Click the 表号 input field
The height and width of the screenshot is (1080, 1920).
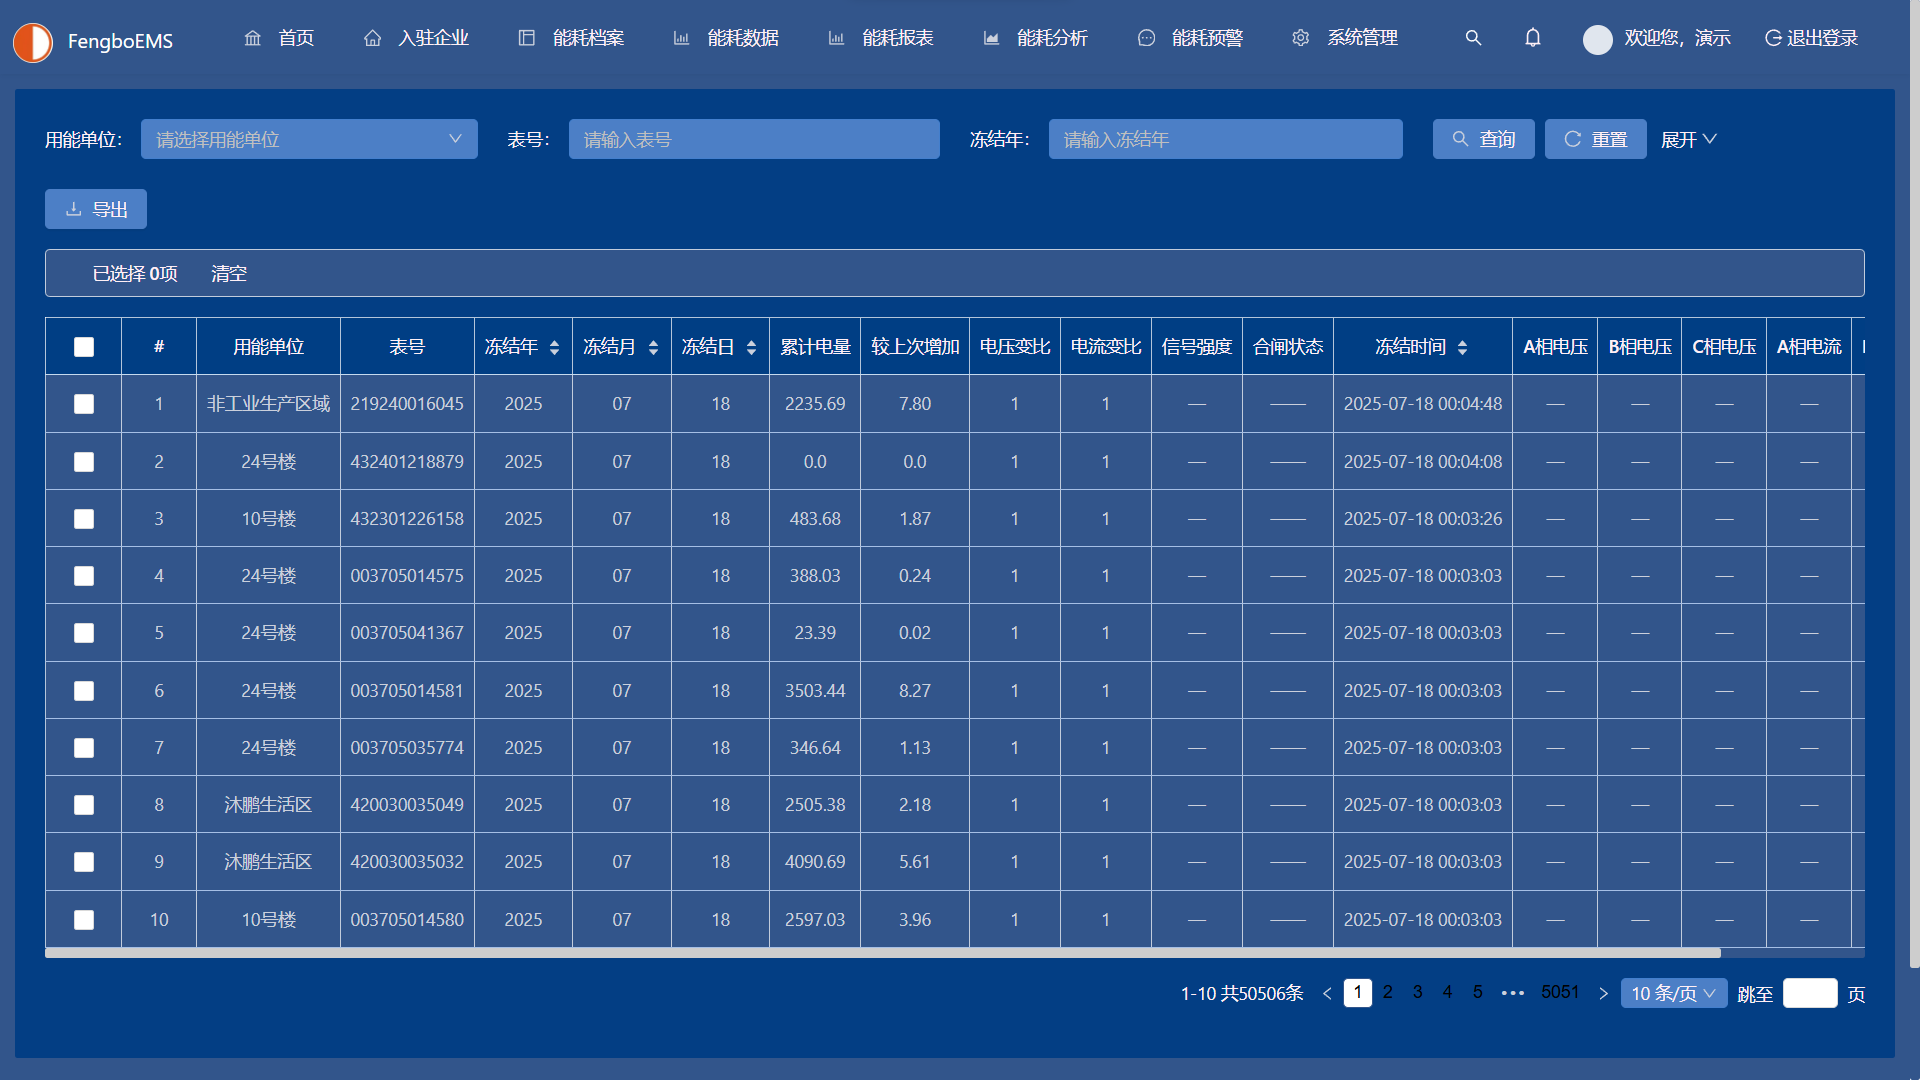(x=754, y=139)
